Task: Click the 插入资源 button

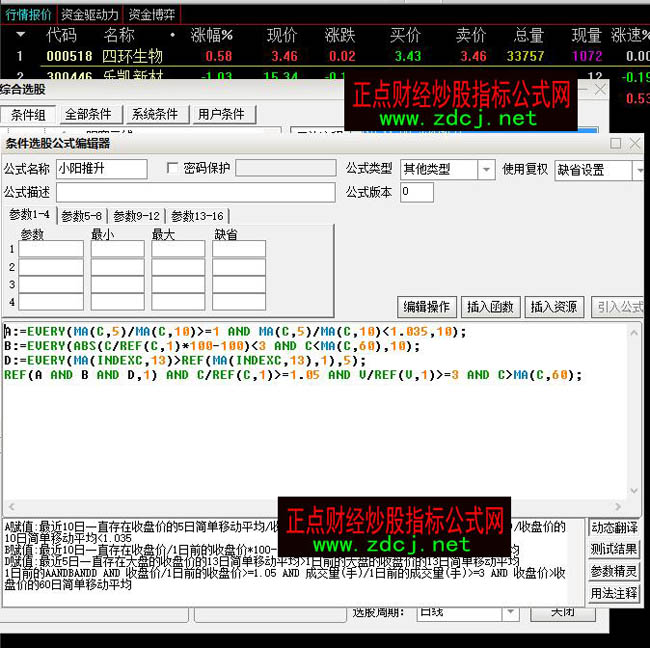Action: coord(553,307)
